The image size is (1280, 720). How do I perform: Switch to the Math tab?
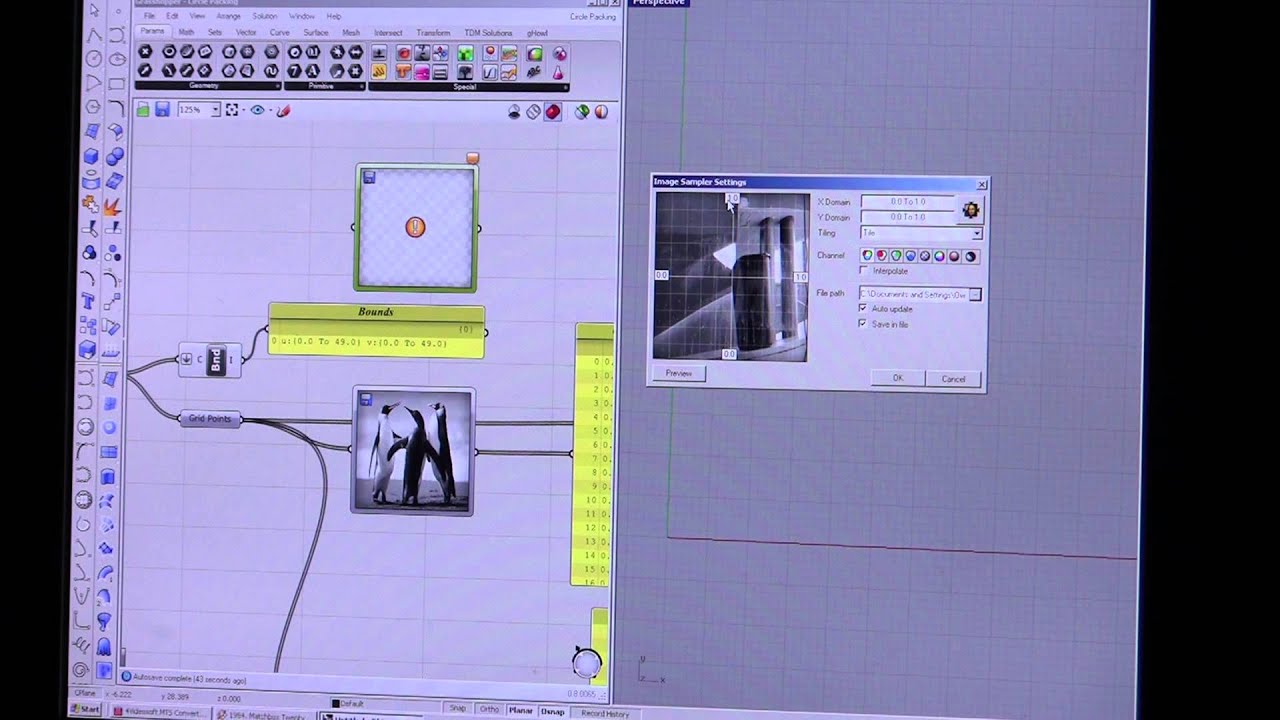(186, 32)
